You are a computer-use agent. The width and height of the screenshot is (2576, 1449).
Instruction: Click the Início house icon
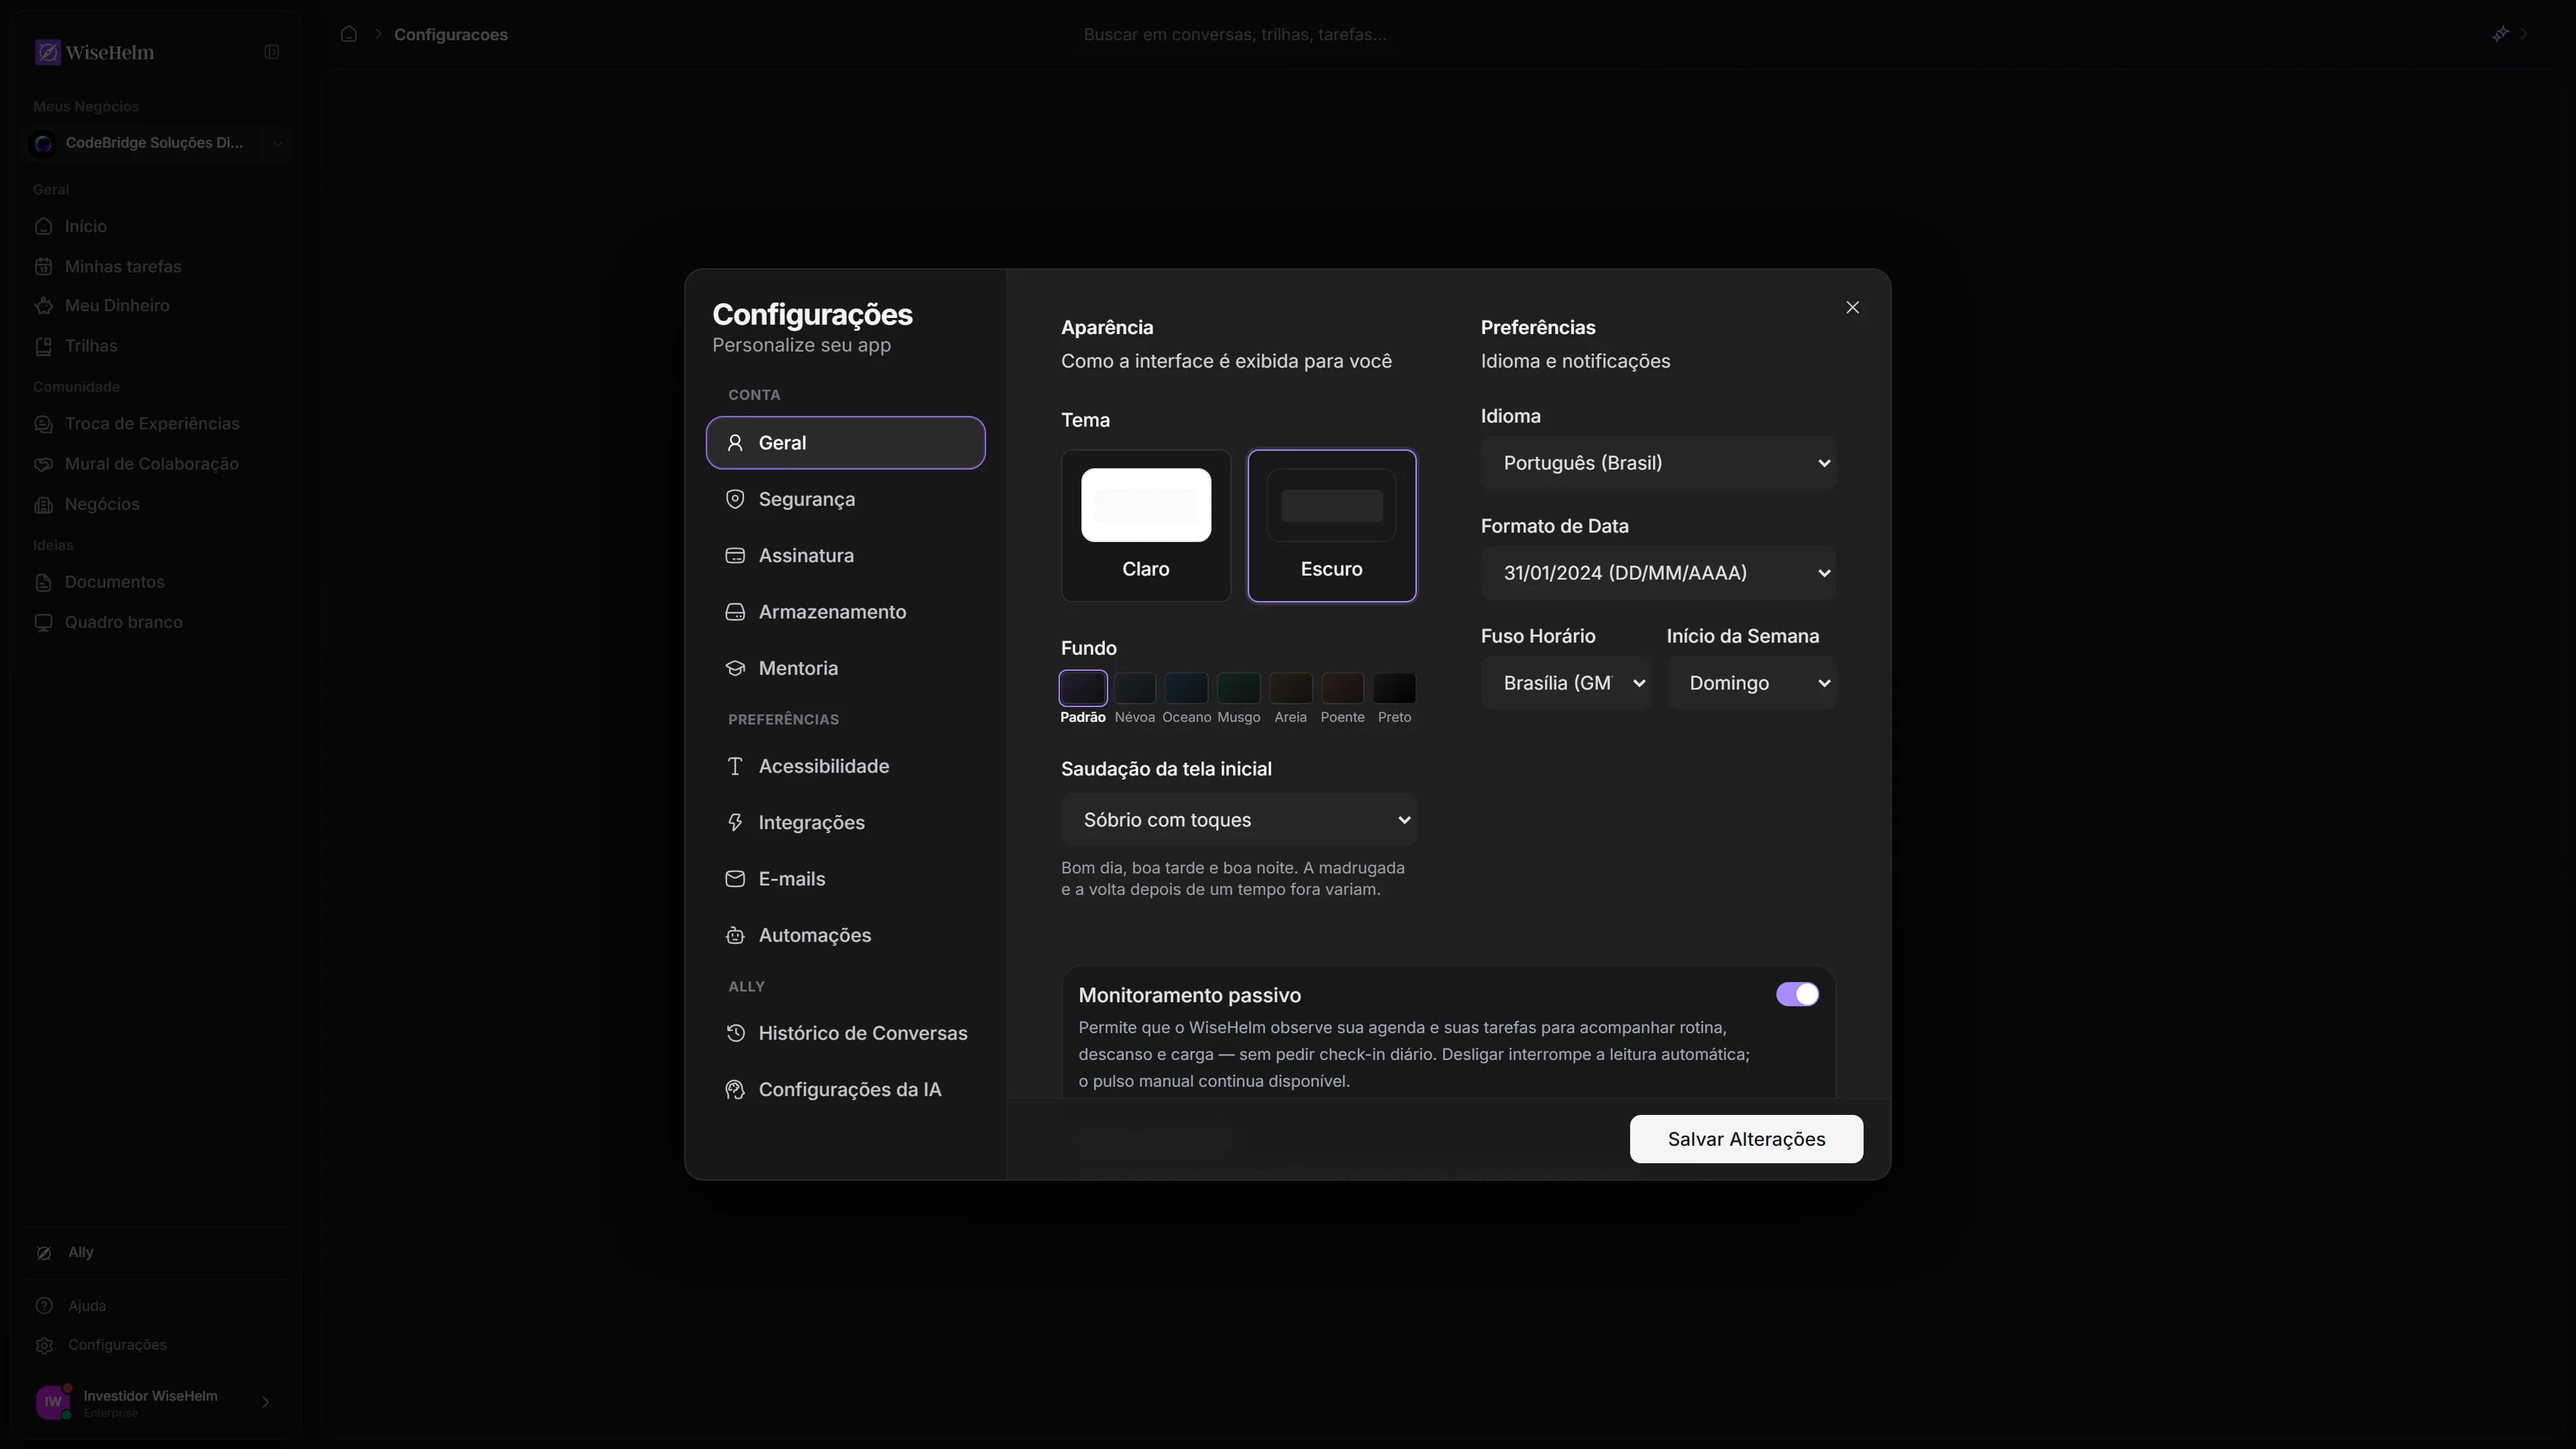click(x=44, y=226)
